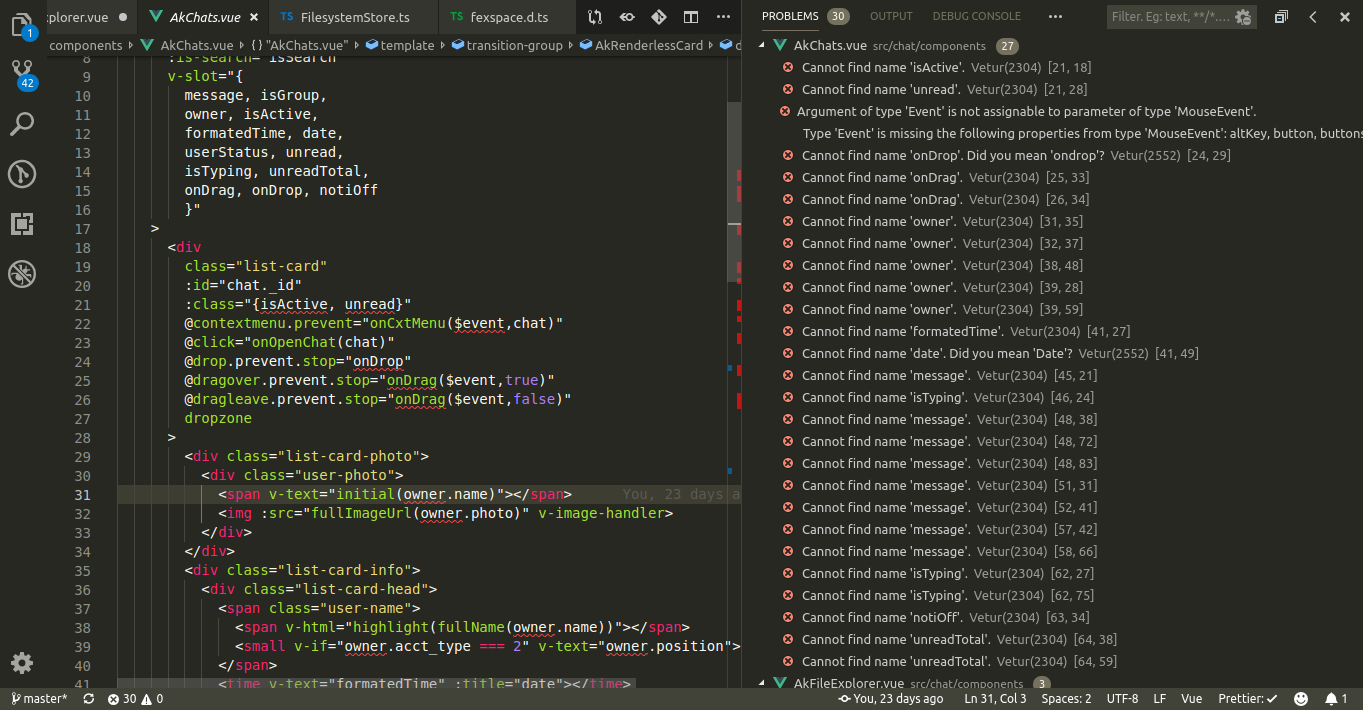1363x710 pixels.
Task: Click the compare changes icon in editor toolbar
Action: click(x=595, y=17)
